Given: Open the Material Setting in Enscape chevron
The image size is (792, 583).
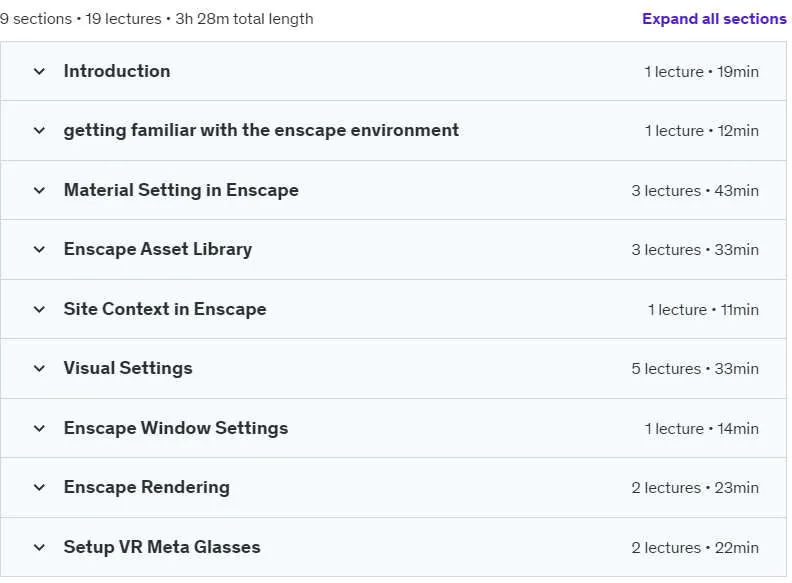Looking at the screenshot, I should point(39,190).
